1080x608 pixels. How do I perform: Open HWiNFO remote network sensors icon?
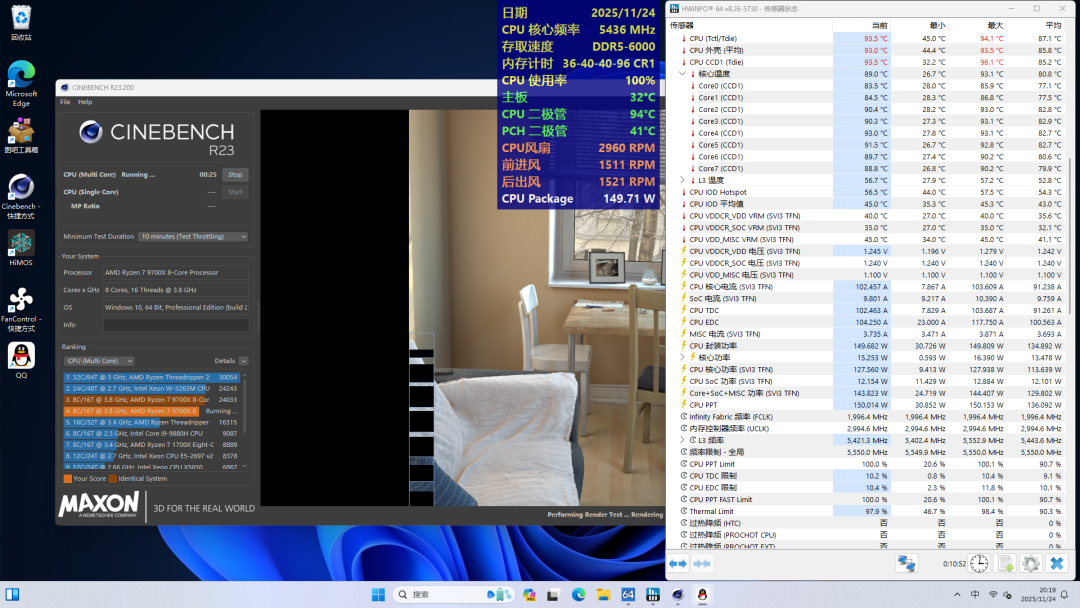coord(906,563)
